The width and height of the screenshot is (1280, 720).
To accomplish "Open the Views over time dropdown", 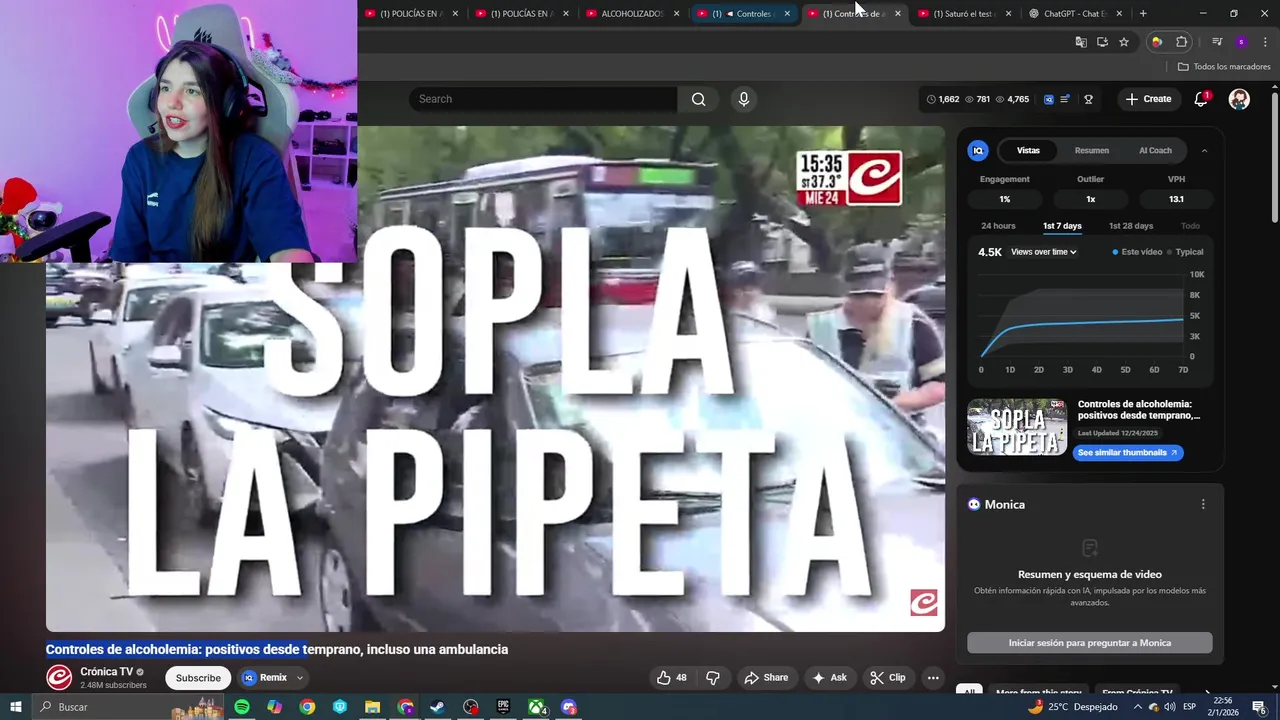I will [1043, 252].
